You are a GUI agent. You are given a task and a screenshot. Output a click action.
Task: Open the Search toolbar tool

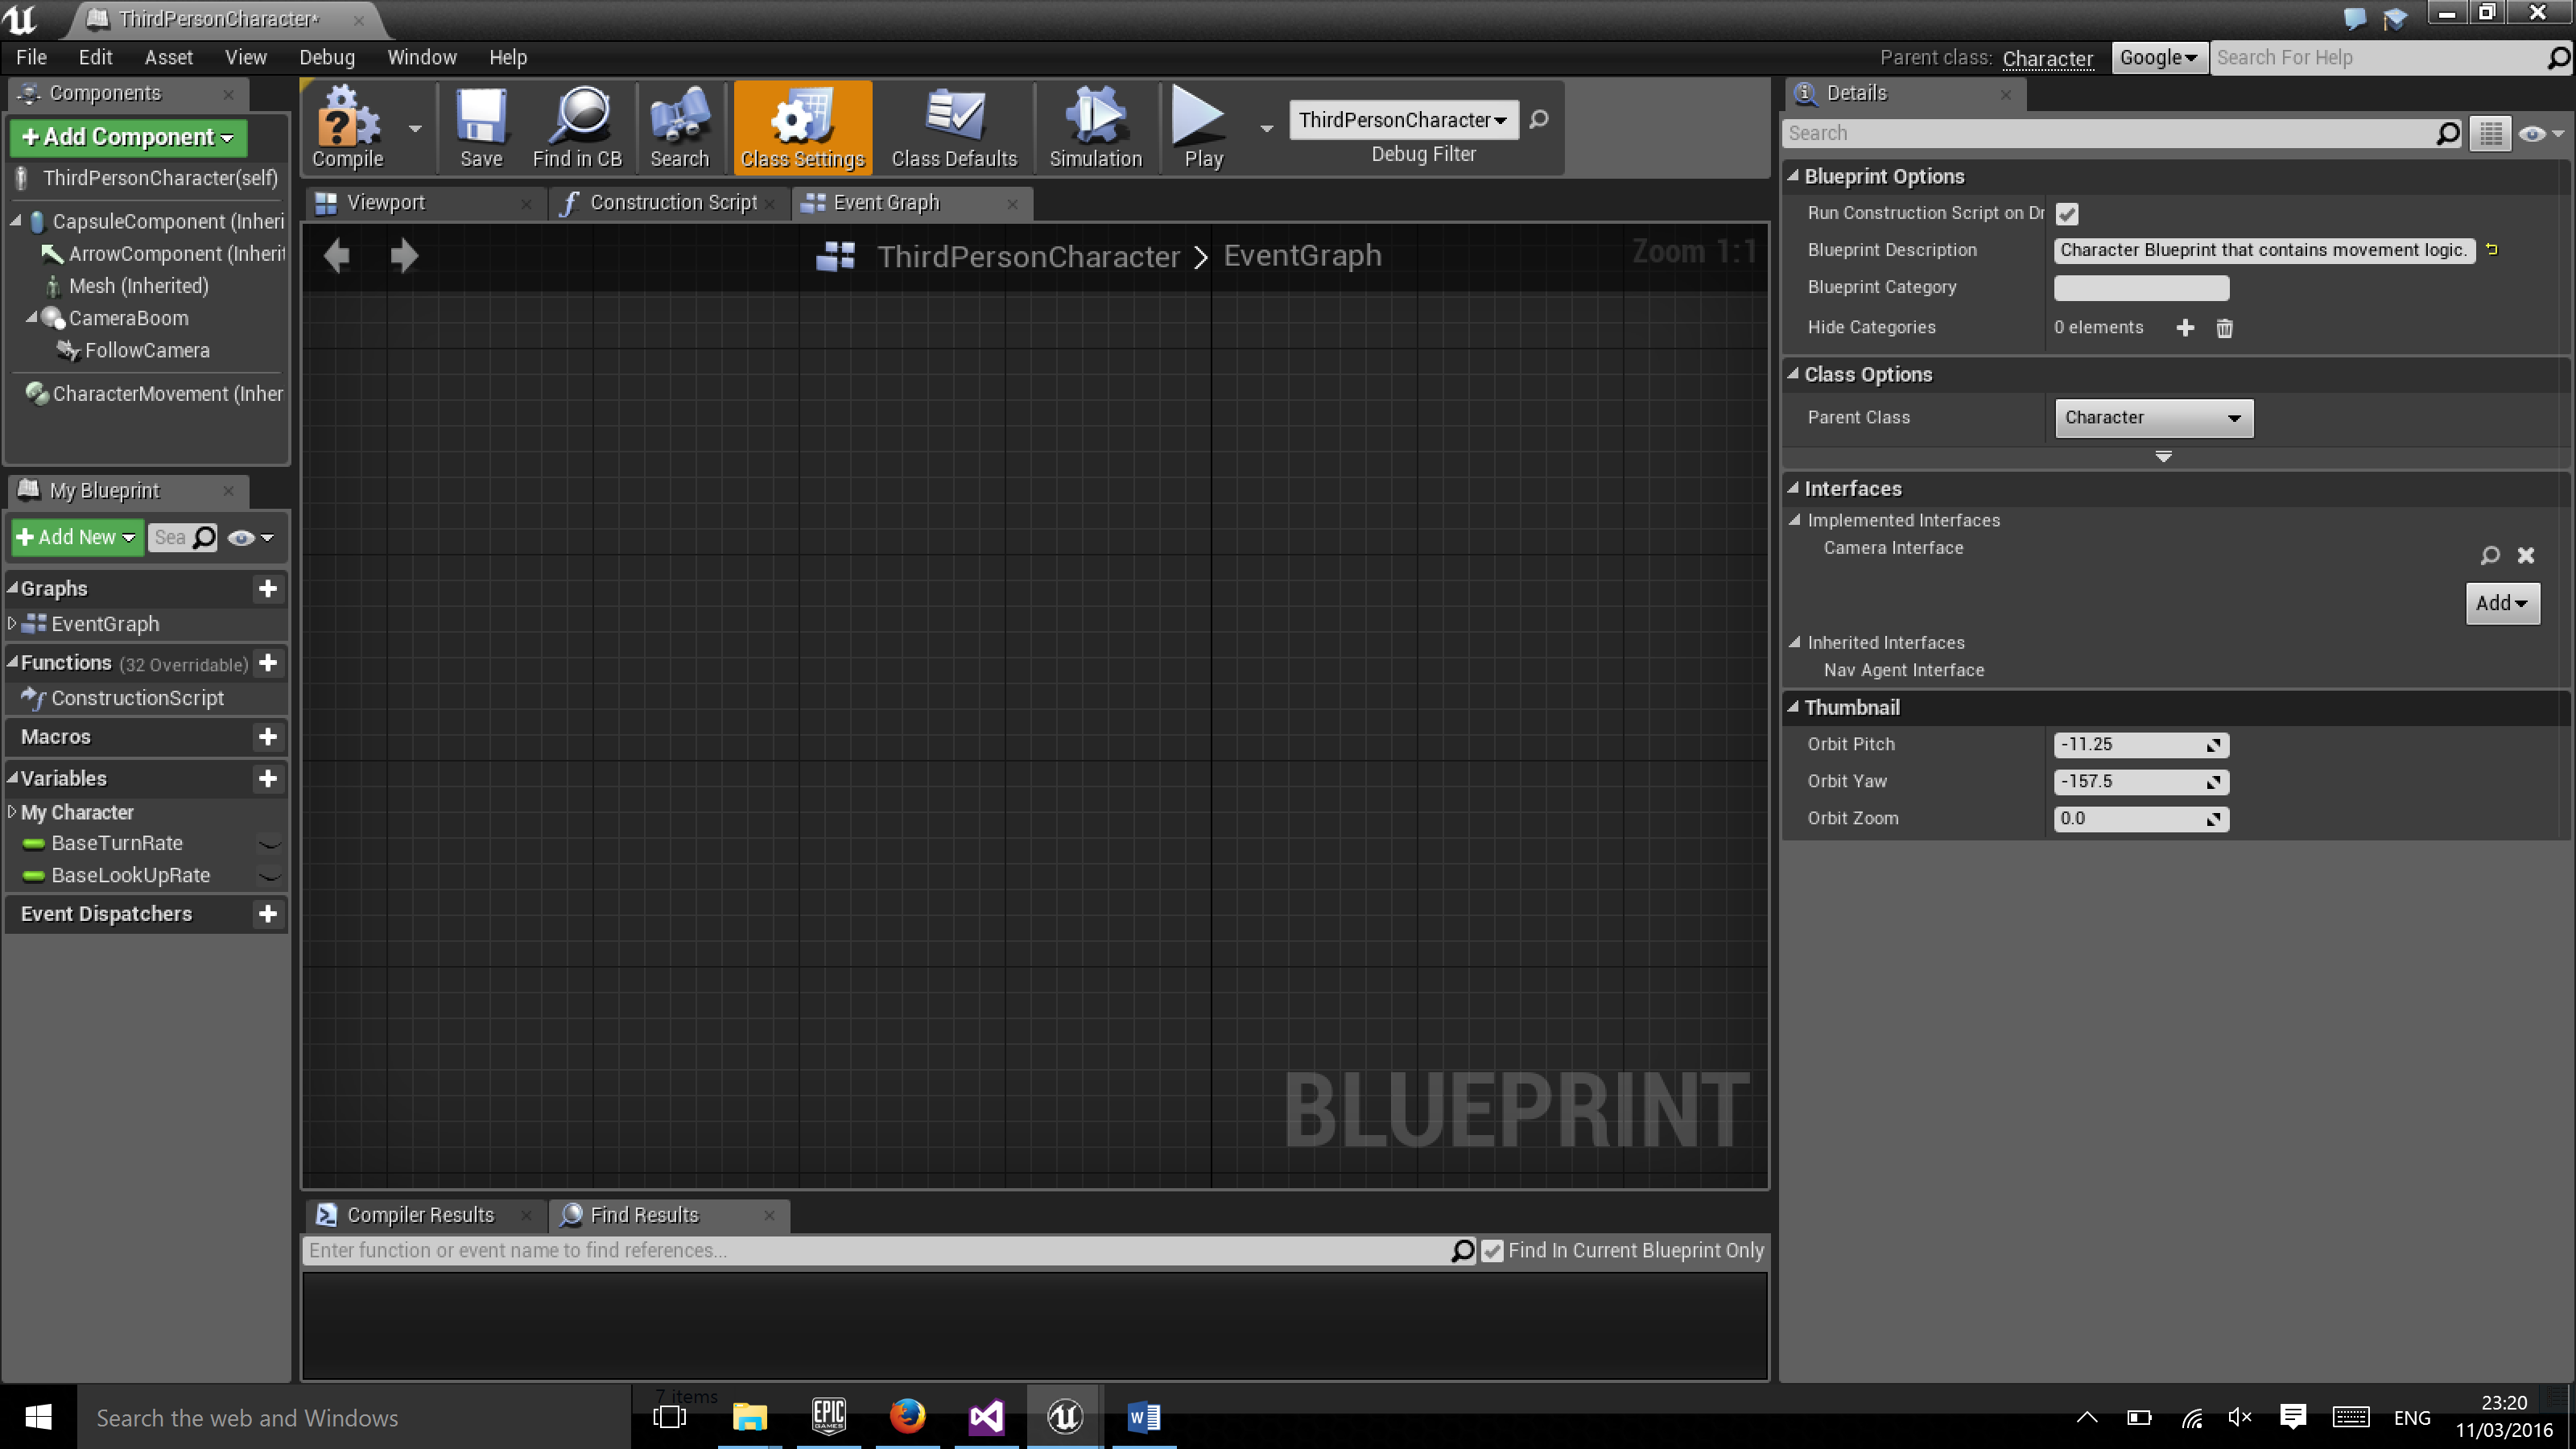point(679,128)
